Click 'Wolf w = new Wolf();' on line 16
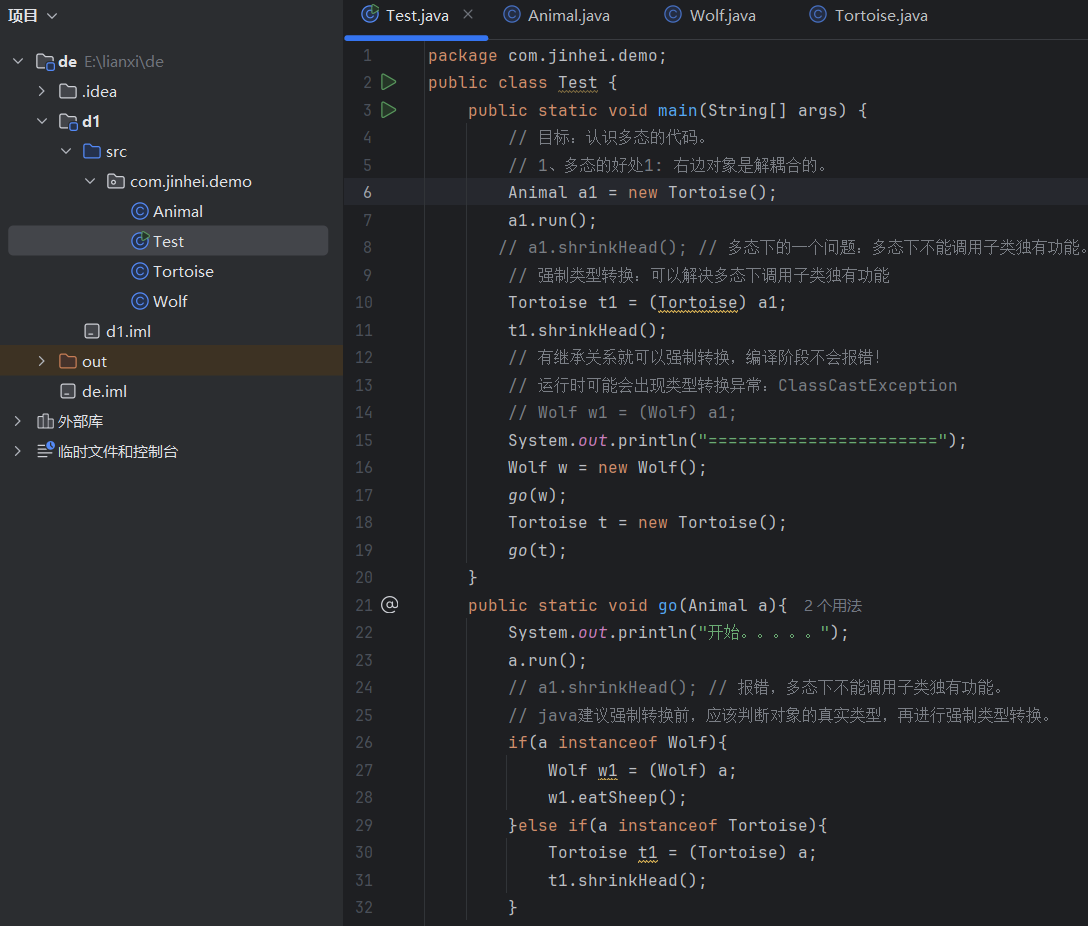 (x=607, y=468)
